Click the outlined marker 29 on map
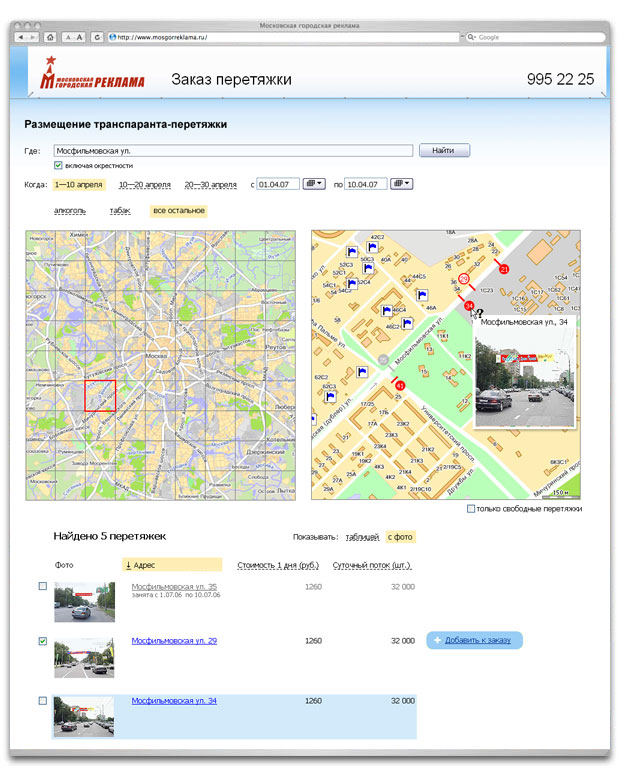The image size is (620, 770). point(463,279)
